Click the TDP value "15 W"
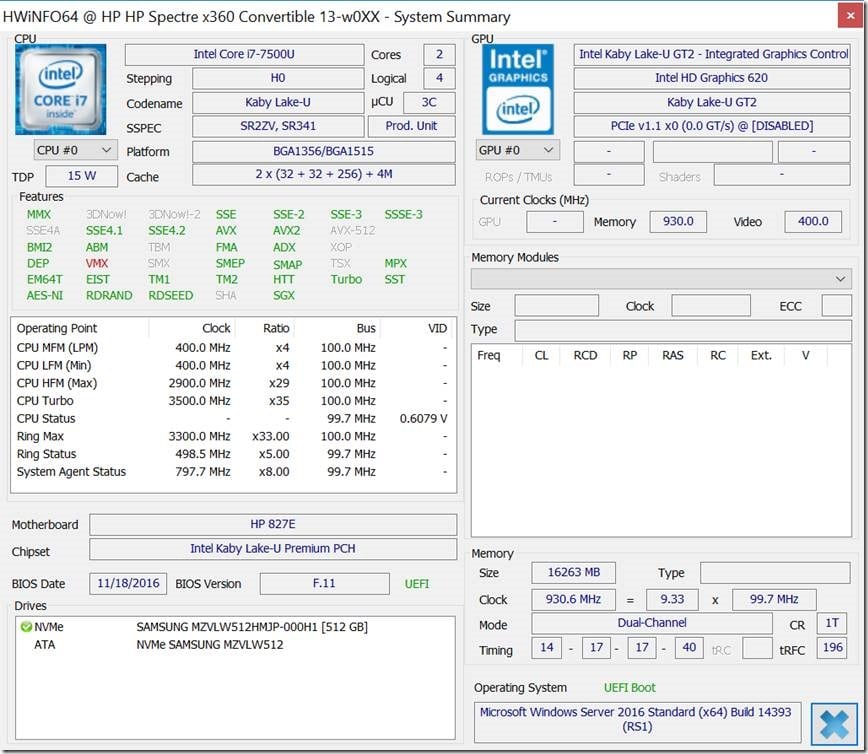868x754 pixels. click(81, 176)
